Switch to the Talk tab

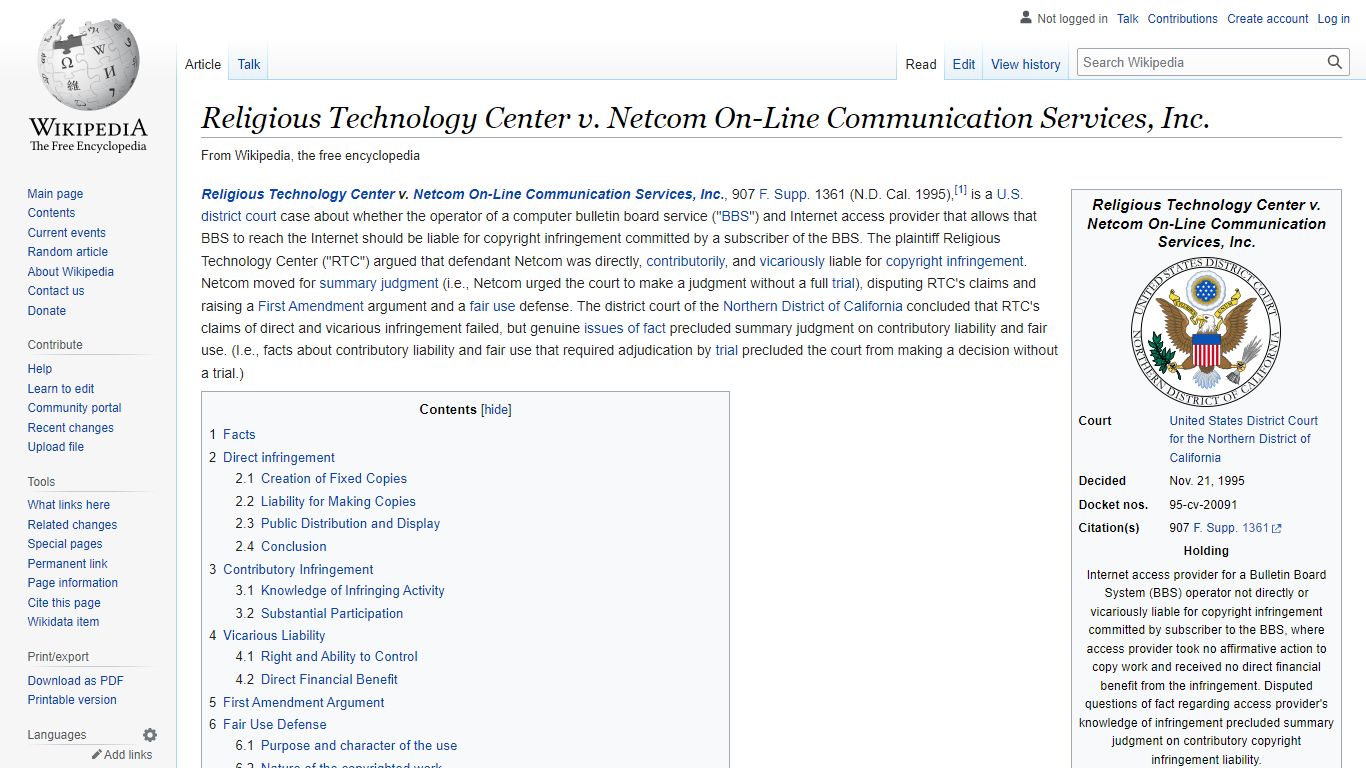(249, 64)
